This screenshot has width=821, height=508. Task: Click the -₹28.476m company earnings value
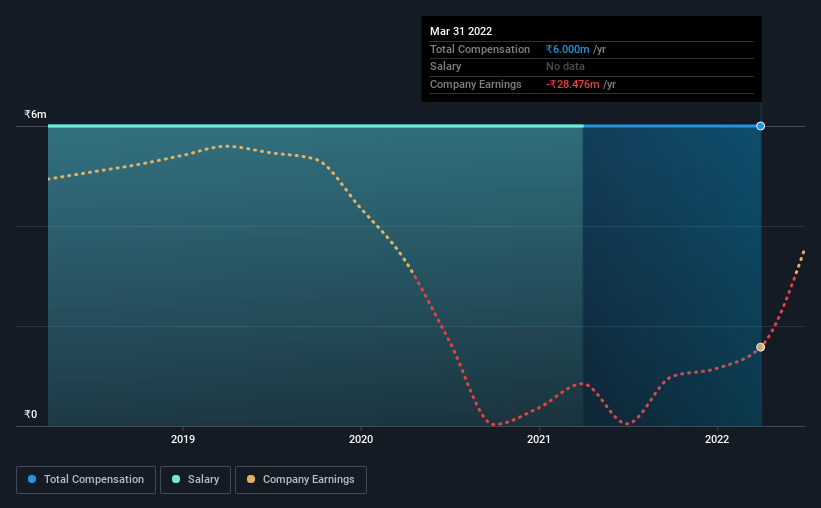(573, 84)
